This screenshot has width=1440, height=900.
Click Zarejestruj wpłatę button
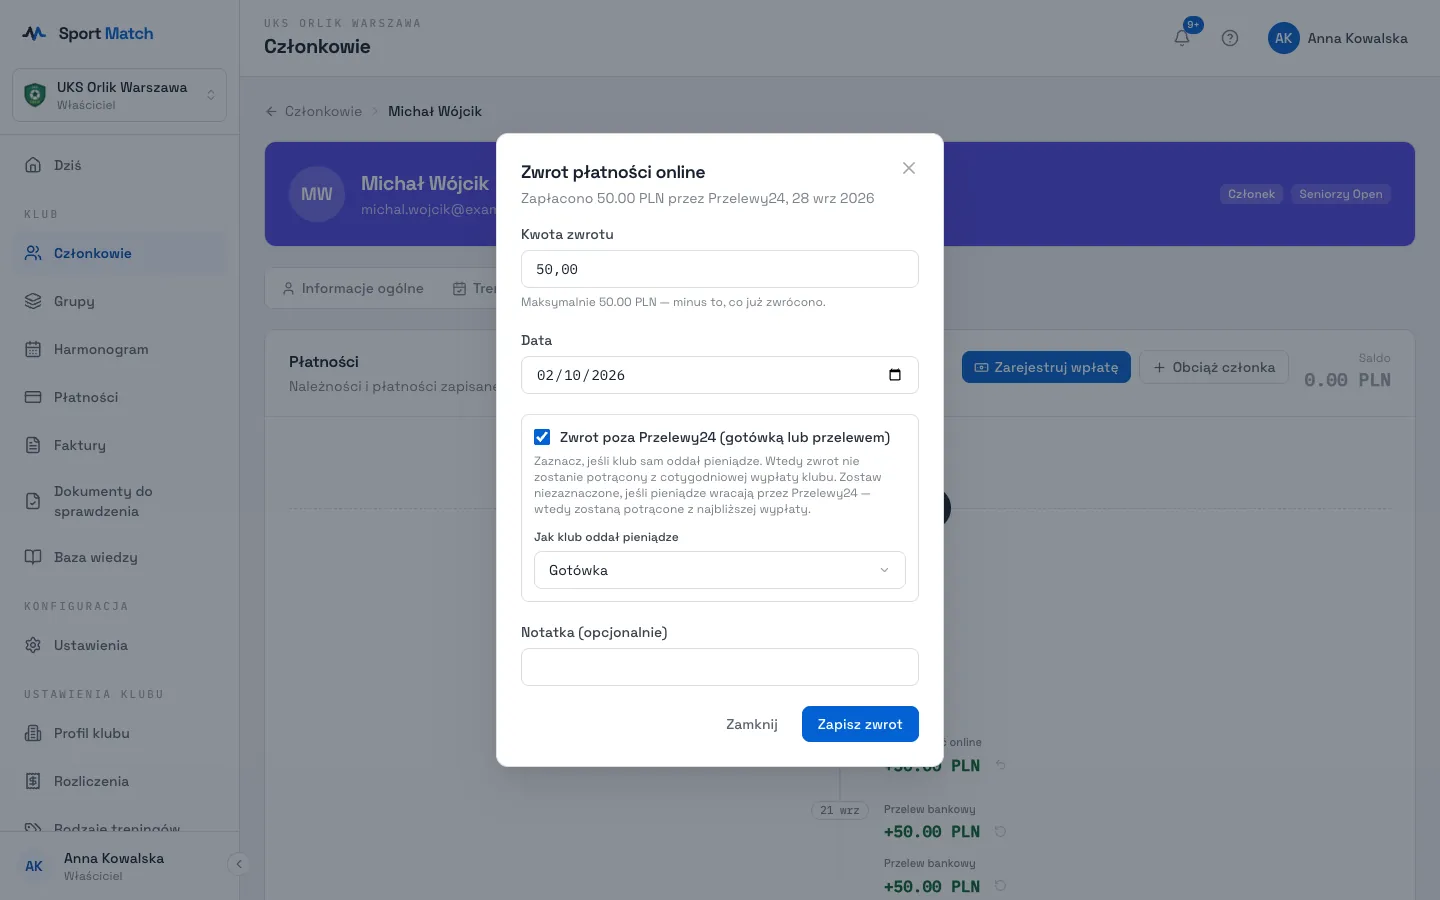point(1046,367)
